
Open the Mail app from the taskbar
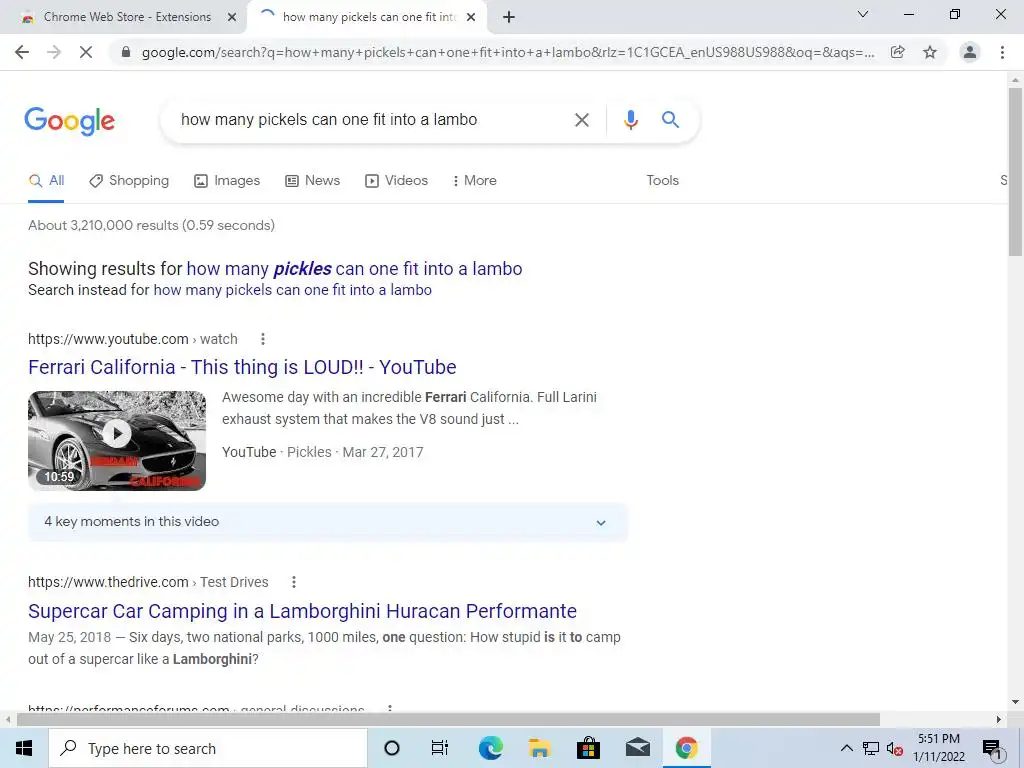[x=637, y=748]
